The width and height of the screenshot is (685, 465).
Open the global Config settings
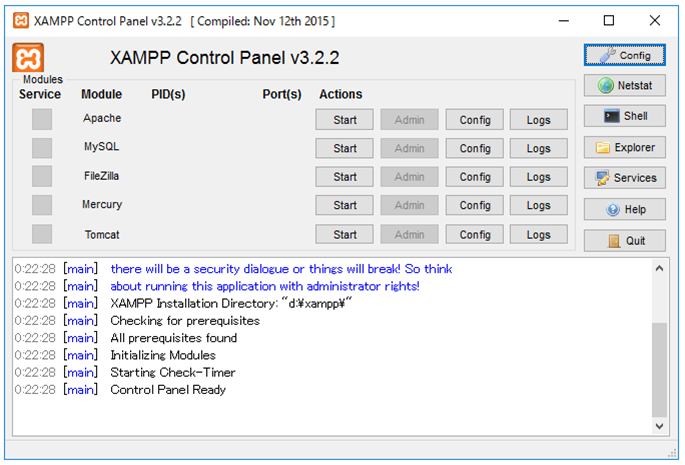click(624, 55)
